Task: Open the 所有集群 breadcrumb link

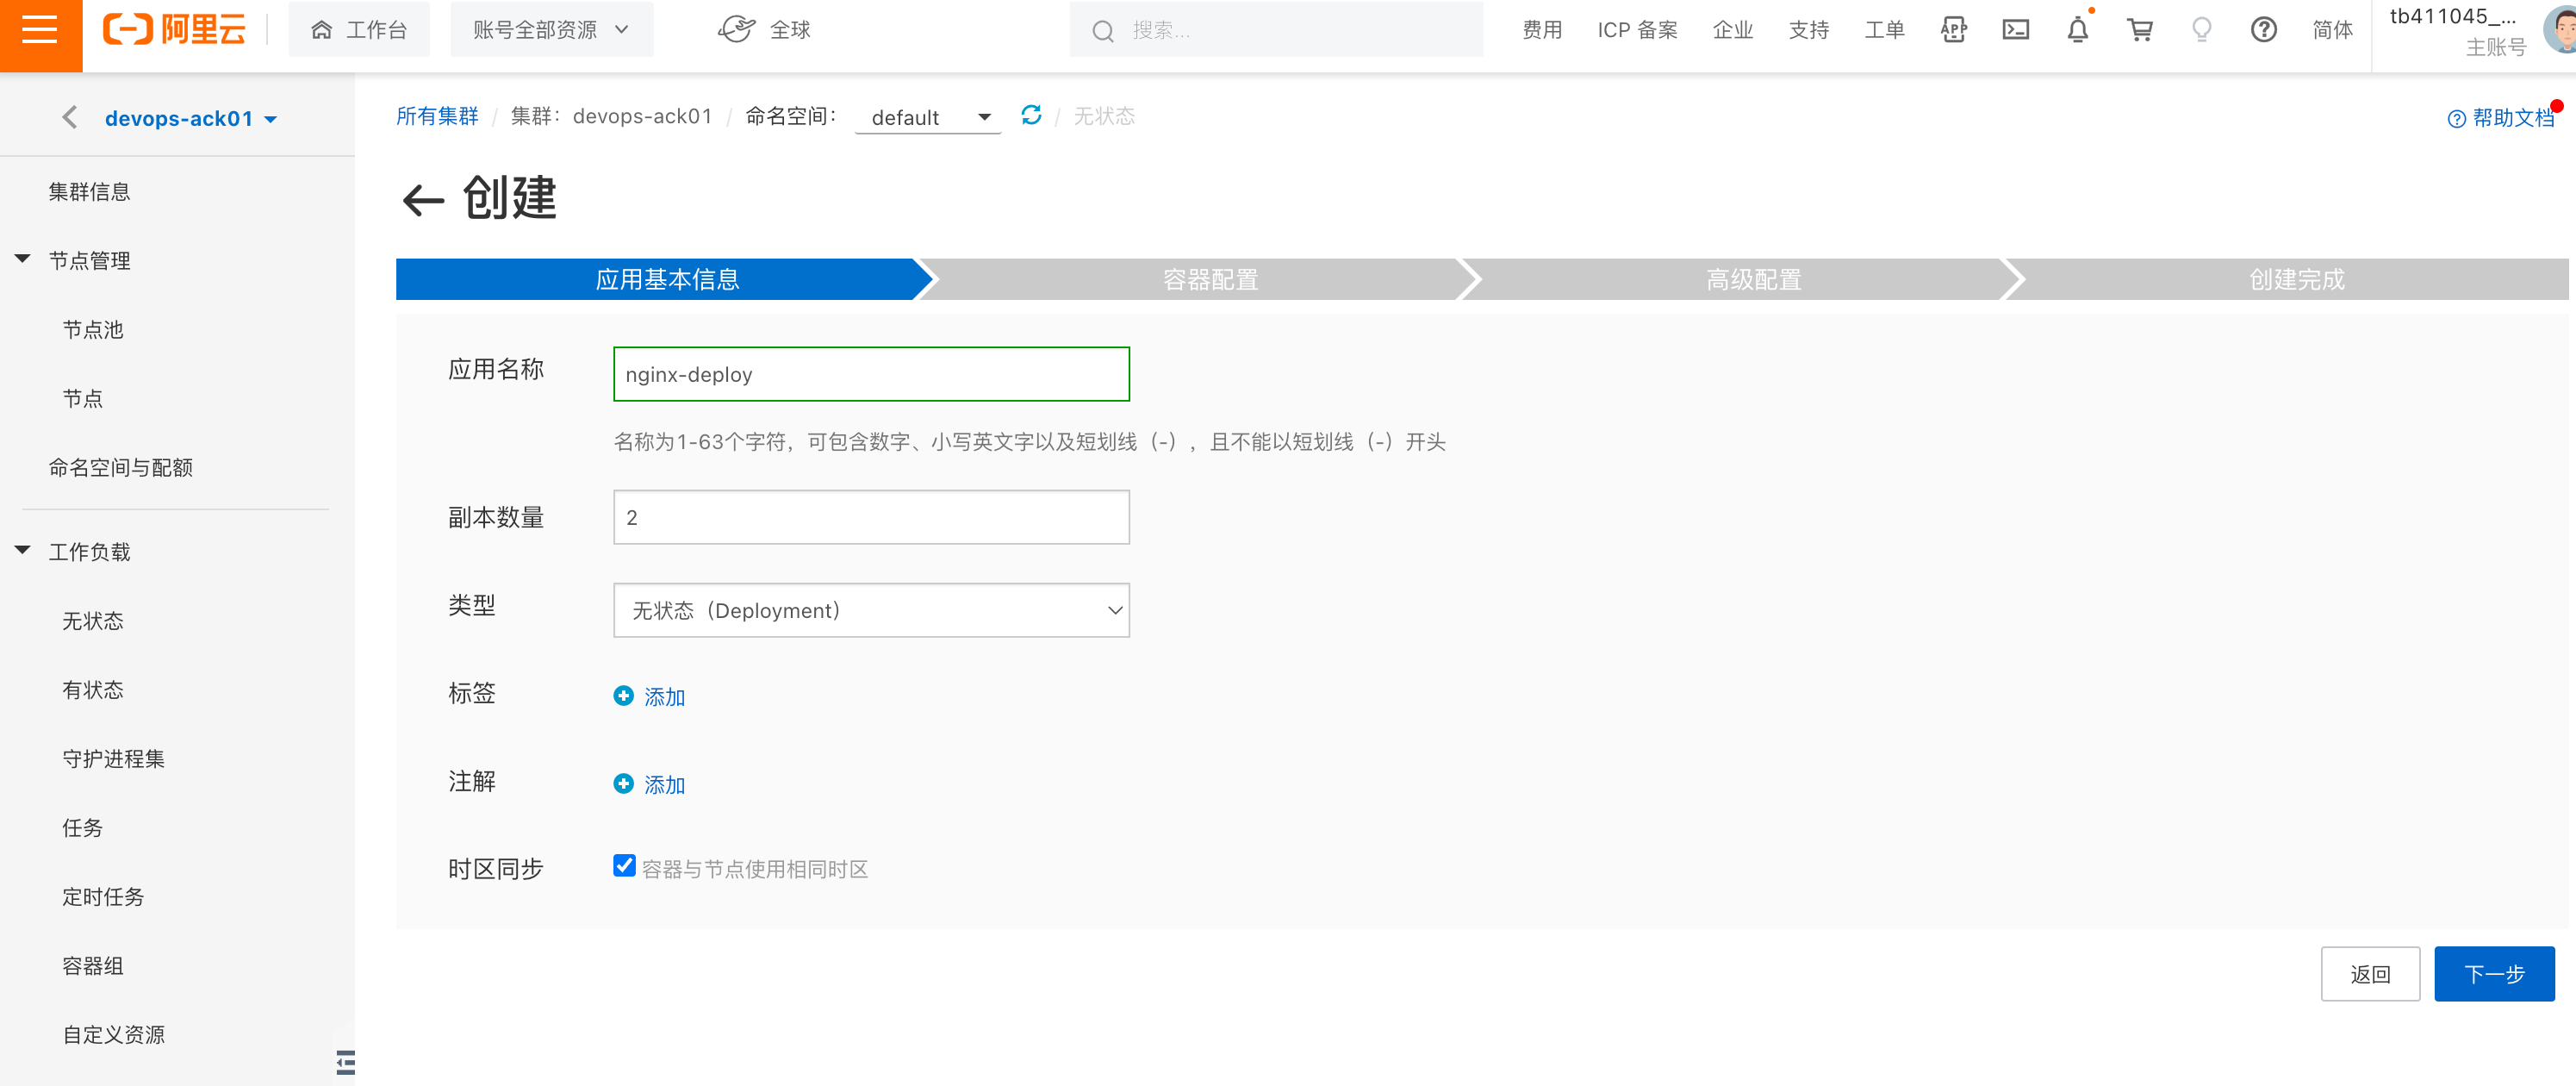Action: click(x=437, y=116)
